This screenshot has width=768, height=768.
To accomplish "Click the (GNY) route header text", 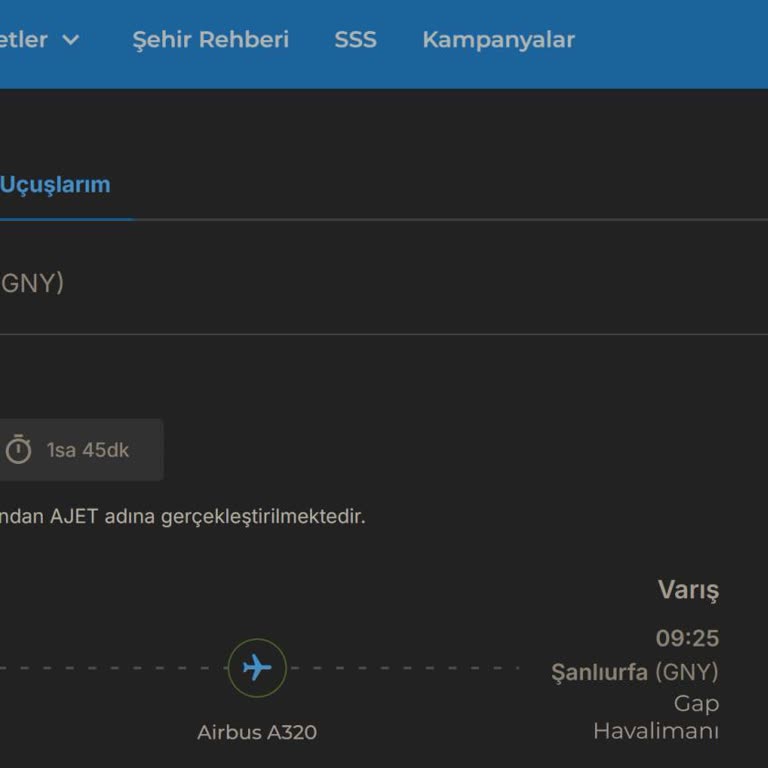I will tap(32, 284).
